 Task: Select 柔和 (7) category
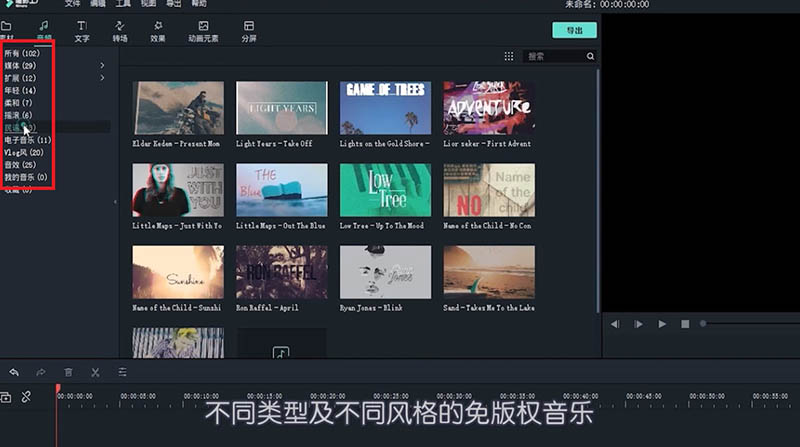pos(18,103)
